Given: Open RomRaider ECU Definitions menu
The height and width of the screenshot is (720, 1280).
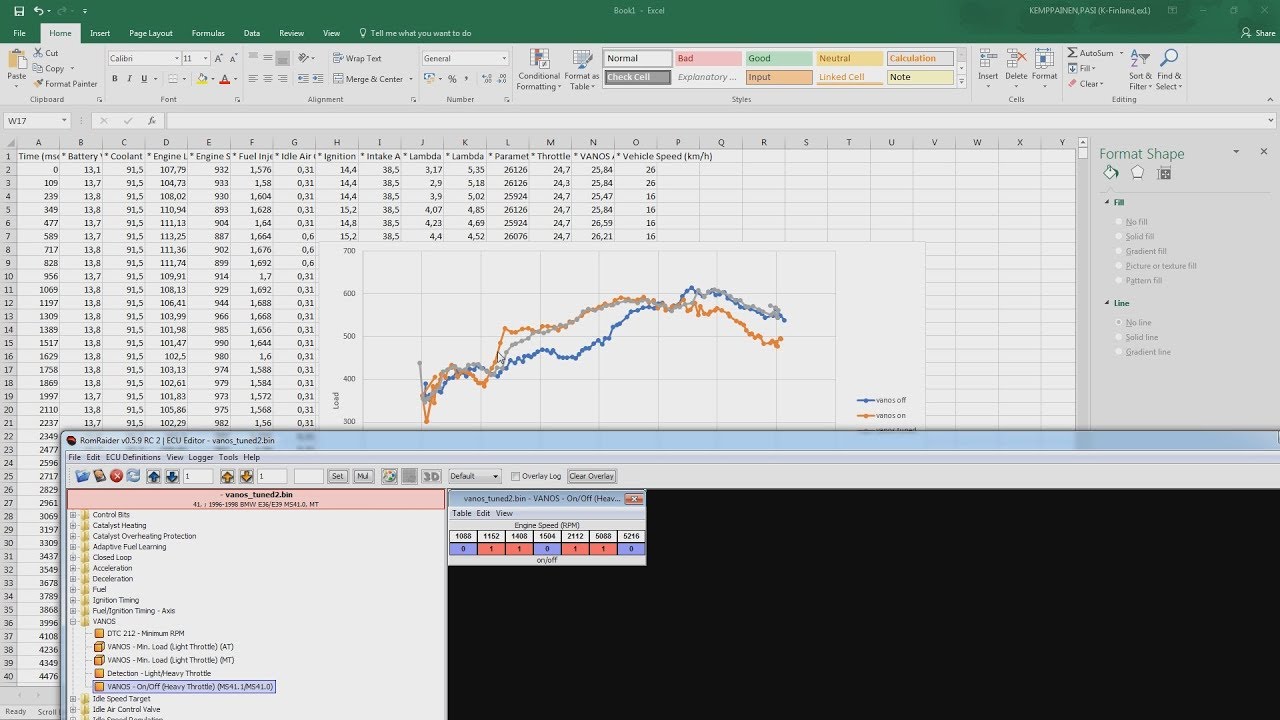Looking at the screenshot, I should pyautogui.click(x=133, y=457).
